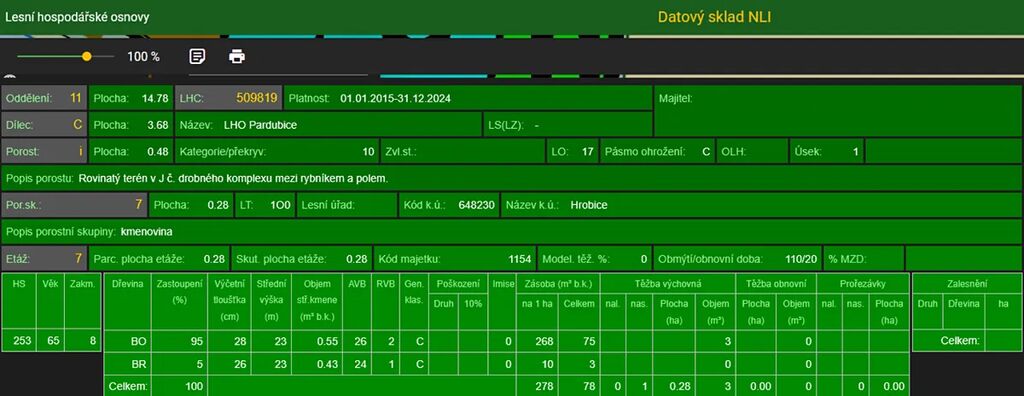1024x396 pixels.
Task: Click the % MZD field
Action: point(865,259)
